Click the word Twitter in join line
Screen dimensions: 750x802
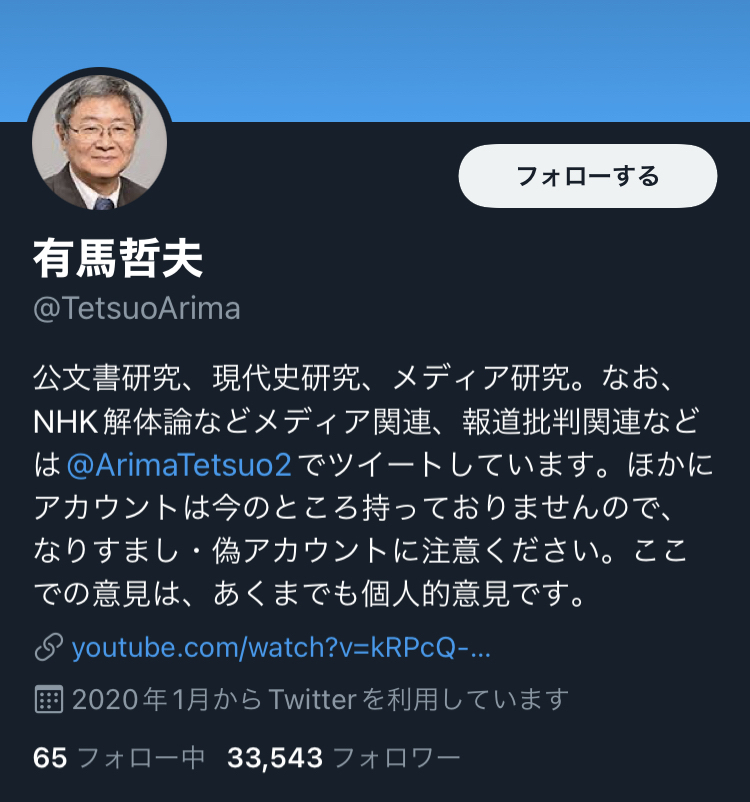point(312,699)
